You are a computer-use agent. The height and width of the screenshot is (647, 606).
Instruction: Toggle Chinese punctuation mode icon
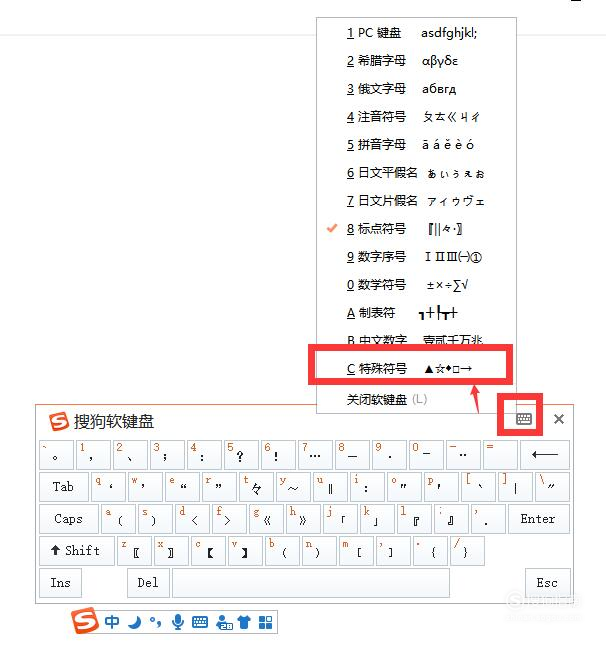pos(156,622)
